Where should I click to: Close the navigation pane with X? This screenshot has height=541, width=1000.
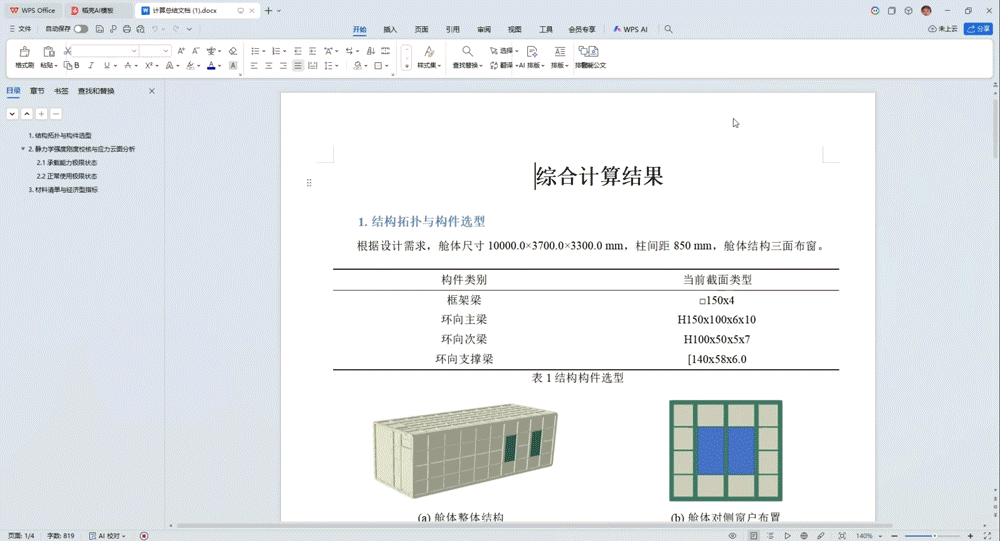pyautogui.click(x=152, y=91)
